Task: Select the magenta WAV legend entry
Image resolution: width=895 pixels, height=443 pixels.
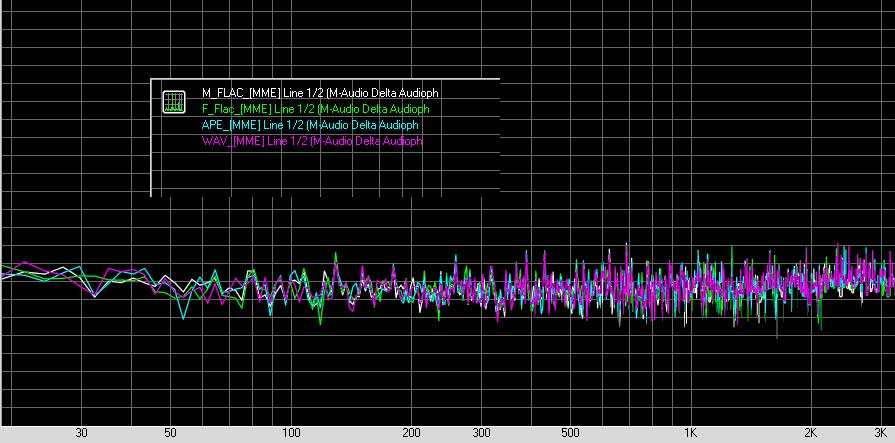Action: click(x=312, y=140)
